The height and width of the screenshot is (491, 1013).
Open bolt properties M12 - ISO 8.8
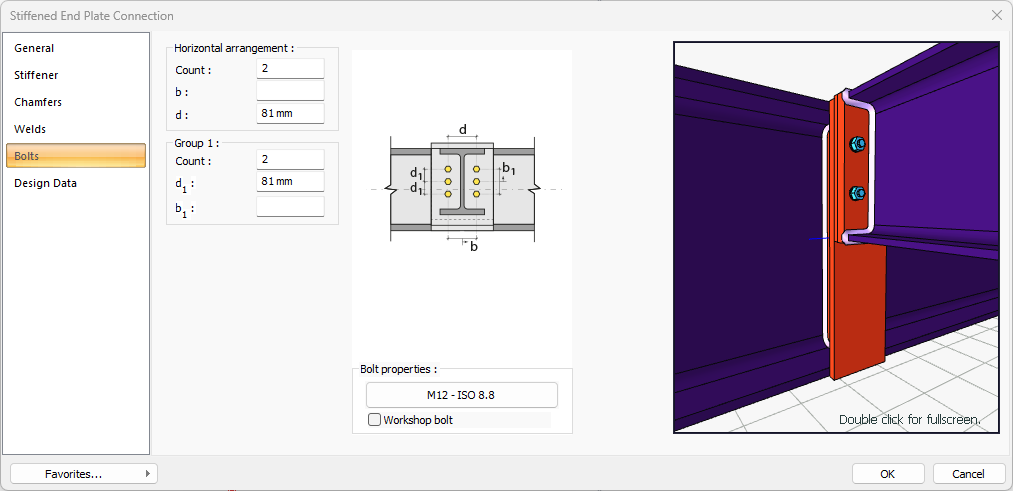[x=461, y=395]
